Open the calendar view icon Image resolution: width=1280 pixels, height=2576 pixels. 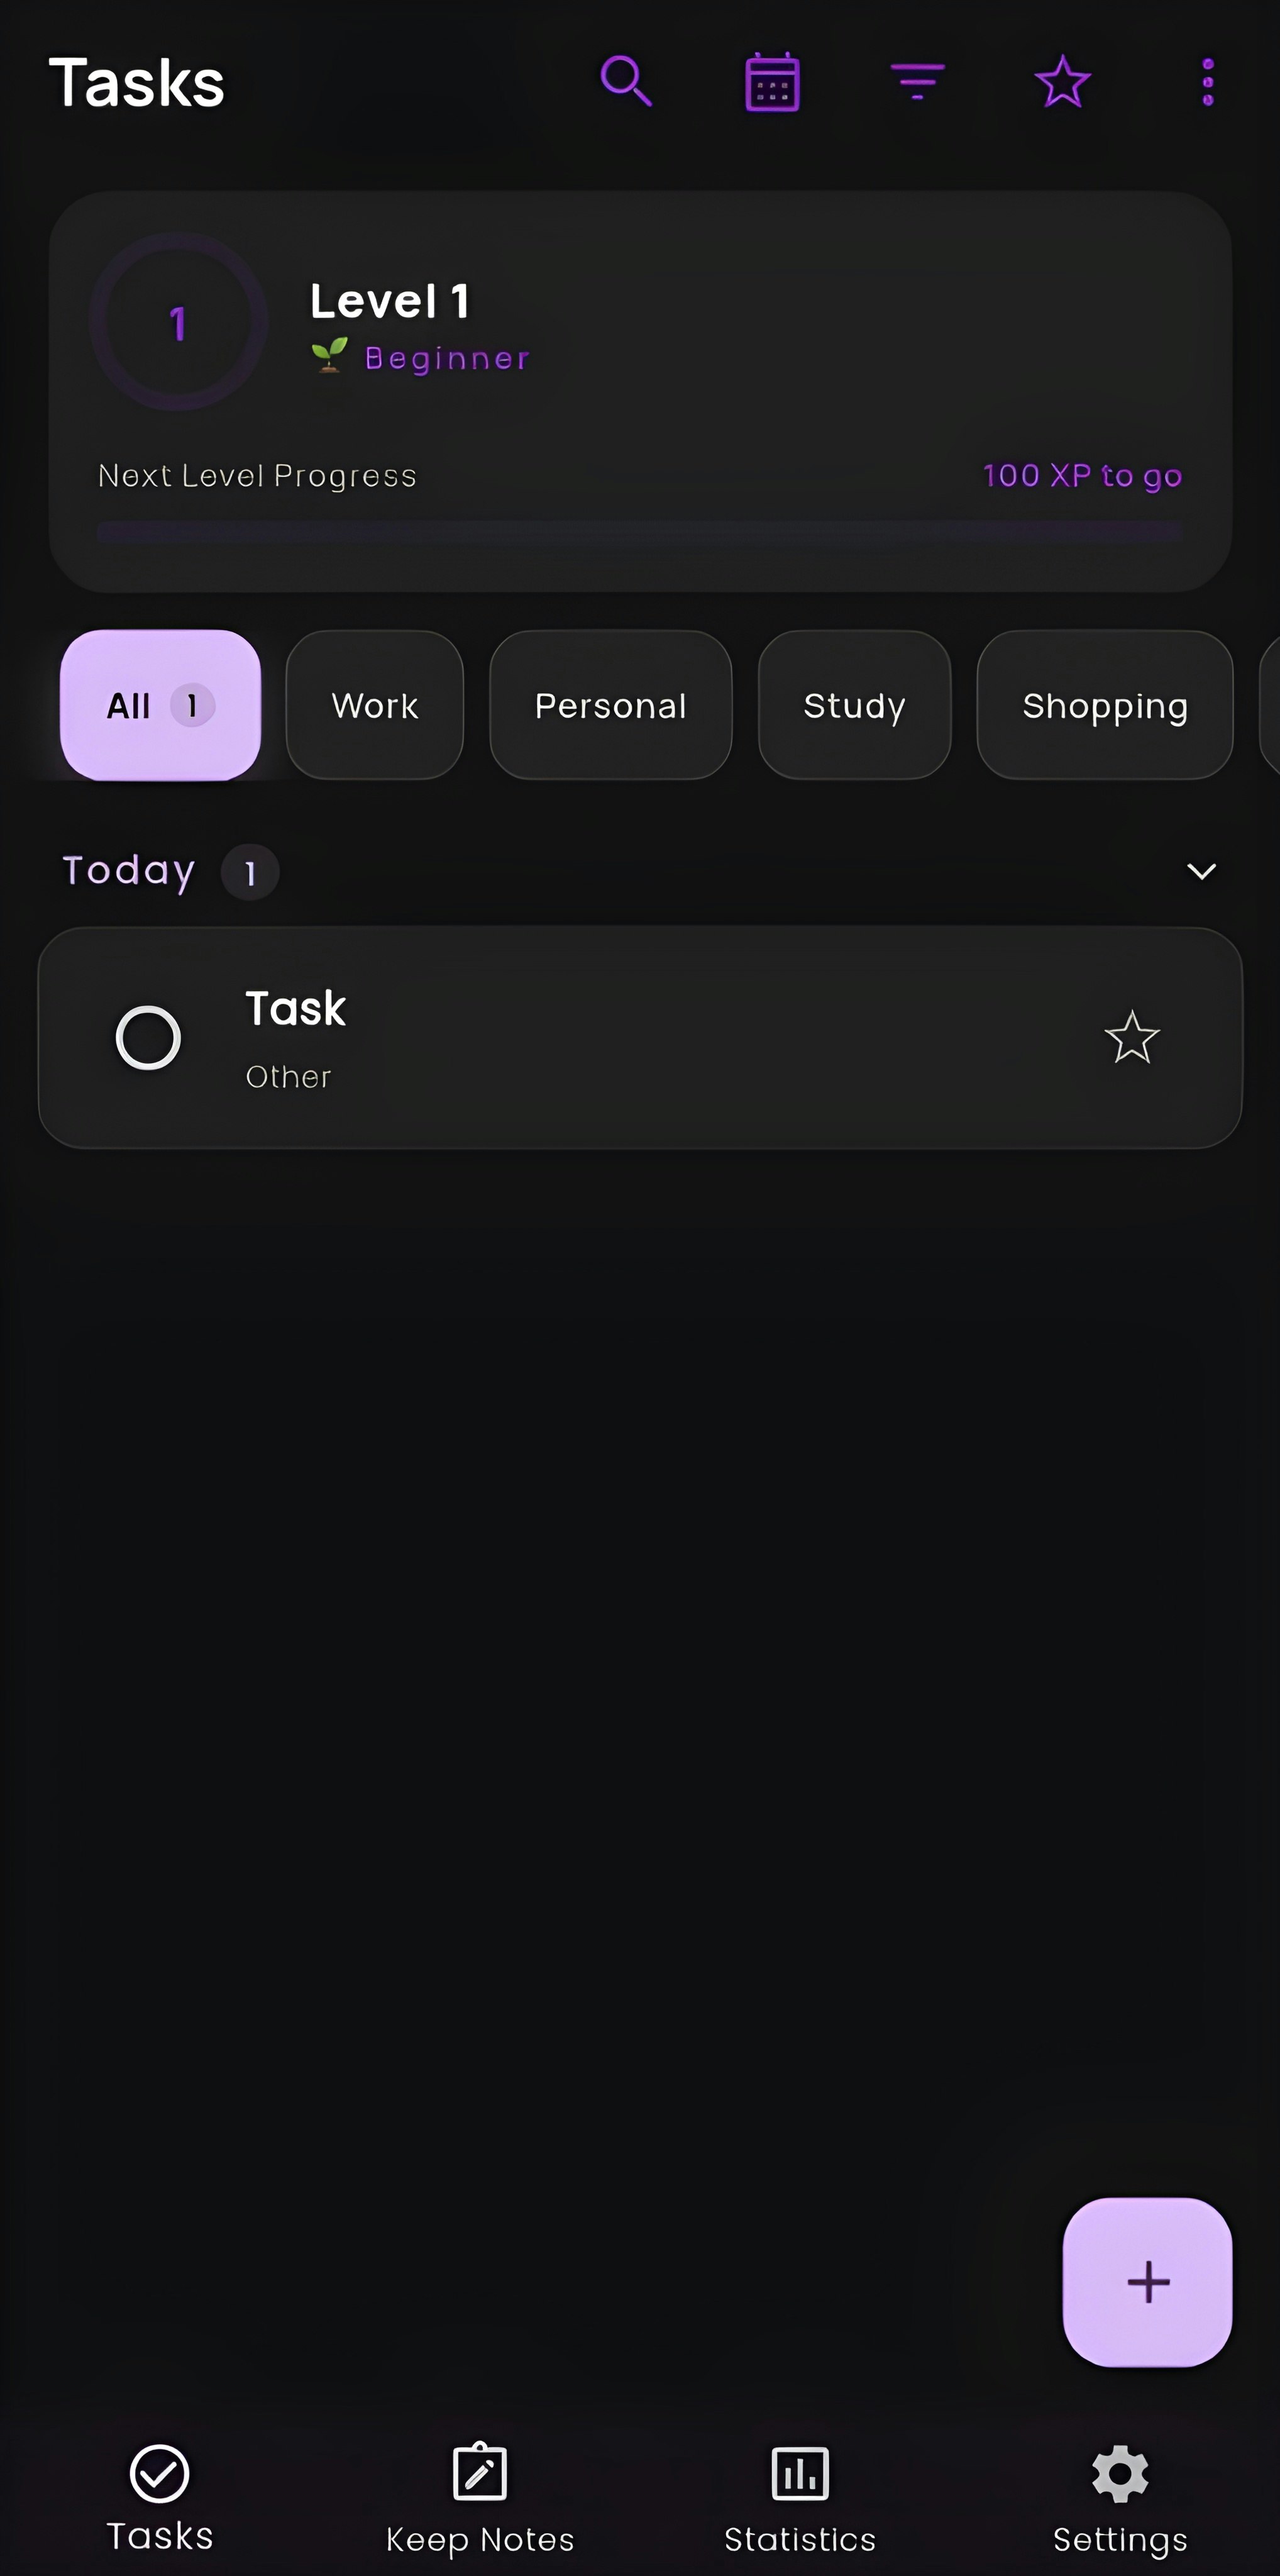[772, 82]
